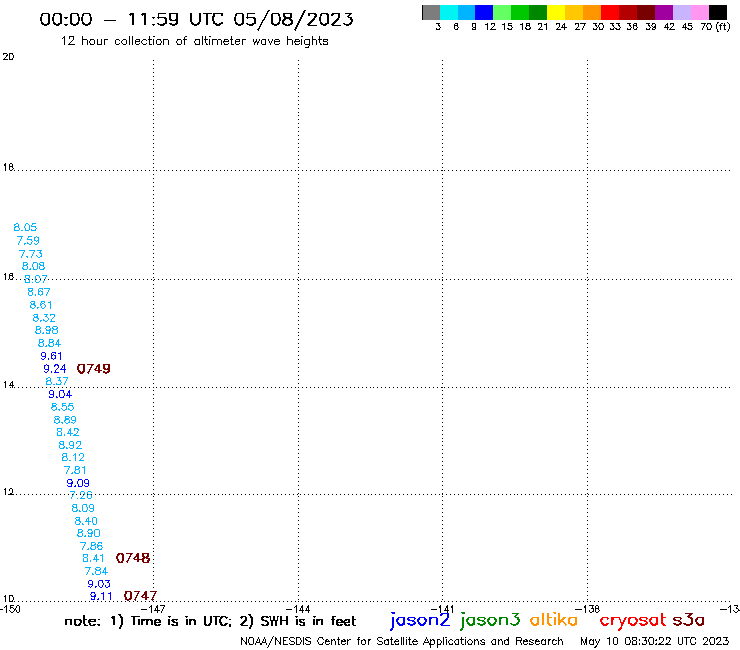740x650 pixels.
Task: Click the wave height value 7.84
Action: point(96,571)
